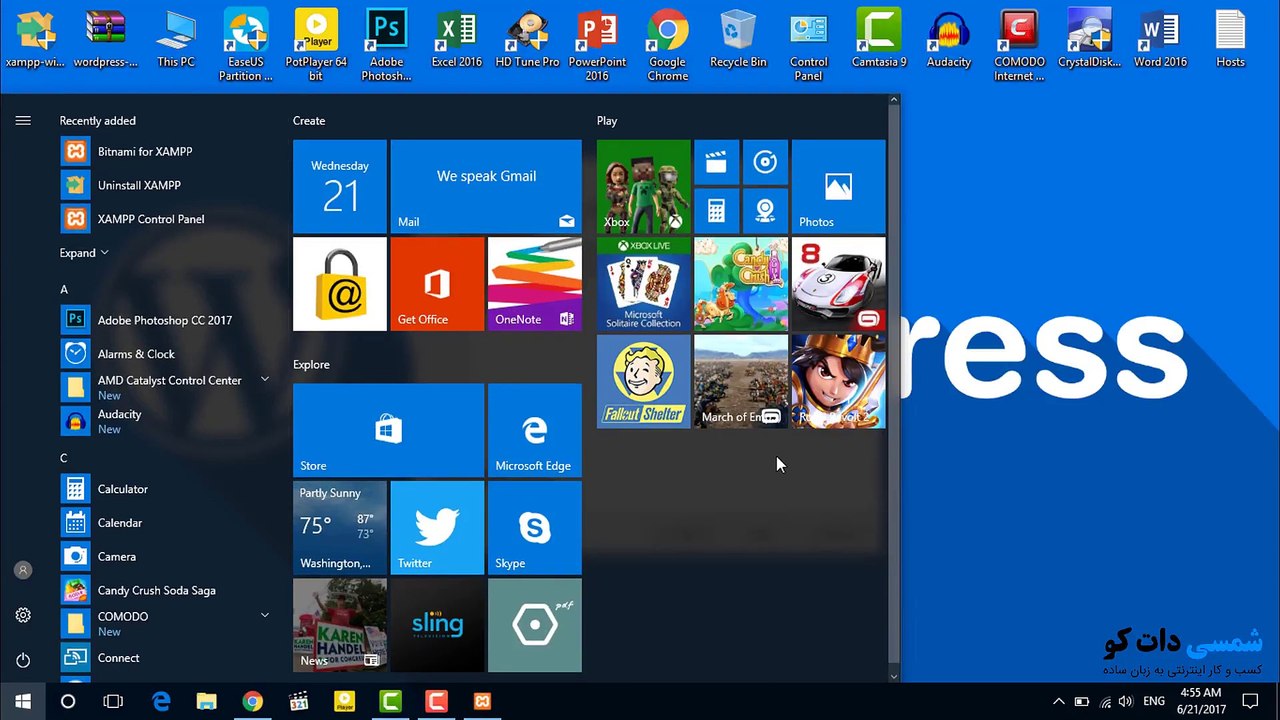This screenshot has height=720, width=1280.
Task: Open the hamburger menu in Start
Action: [x=23, y=120]
